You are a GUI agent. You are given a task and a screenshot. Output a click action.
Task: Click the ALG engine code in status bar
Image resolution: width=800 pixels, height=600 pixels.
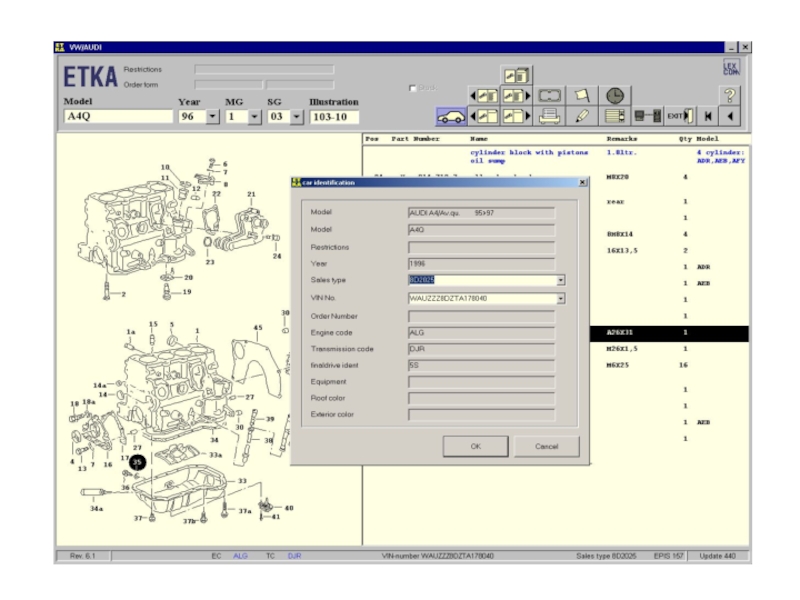click(240, 556)
